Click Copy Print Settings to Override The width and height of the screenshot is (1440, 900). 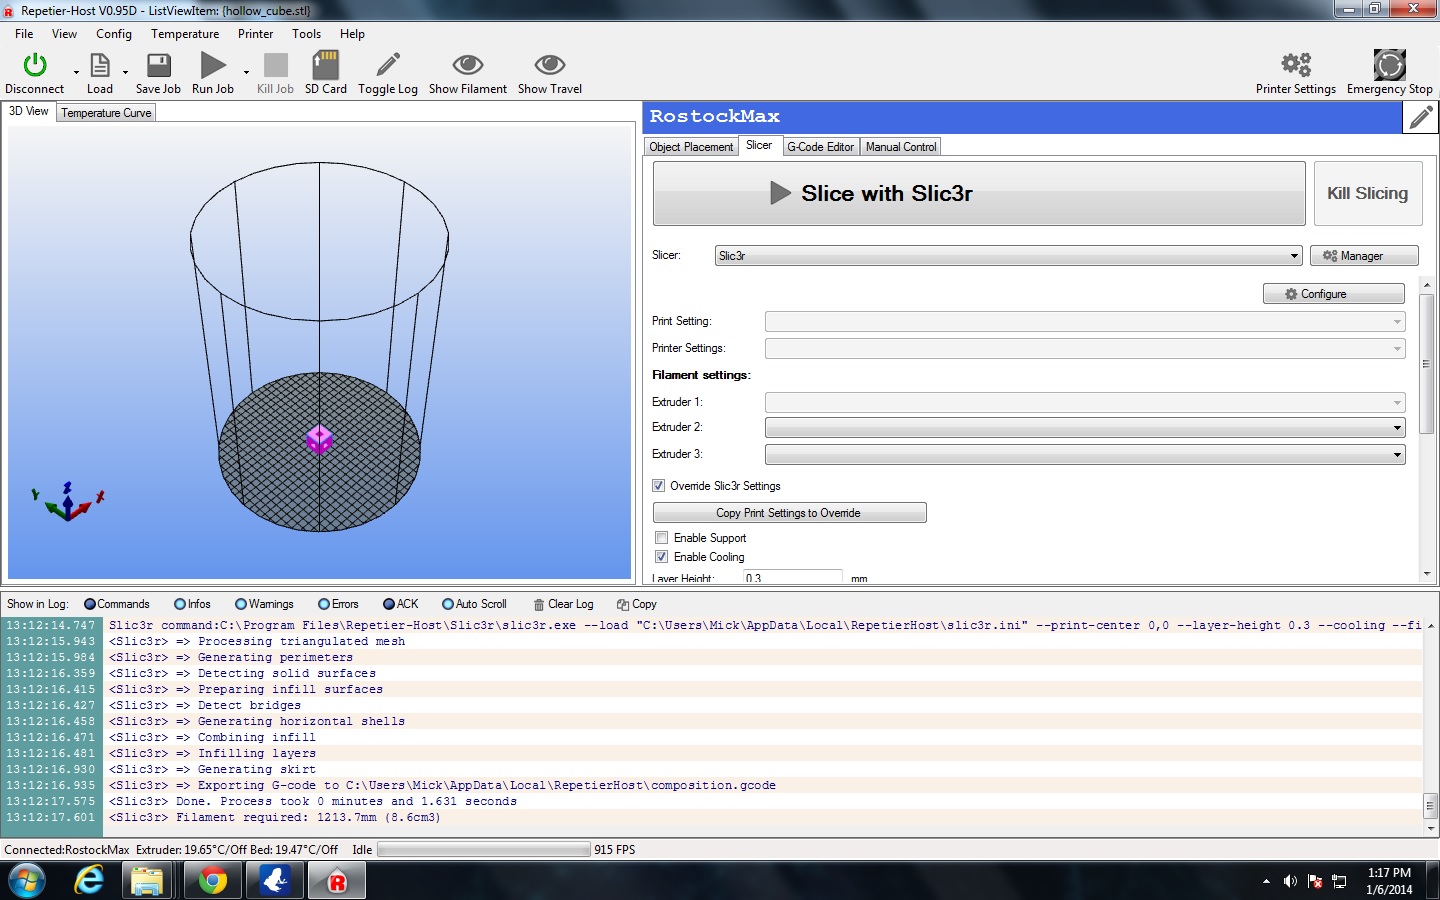tap(789, 513)
